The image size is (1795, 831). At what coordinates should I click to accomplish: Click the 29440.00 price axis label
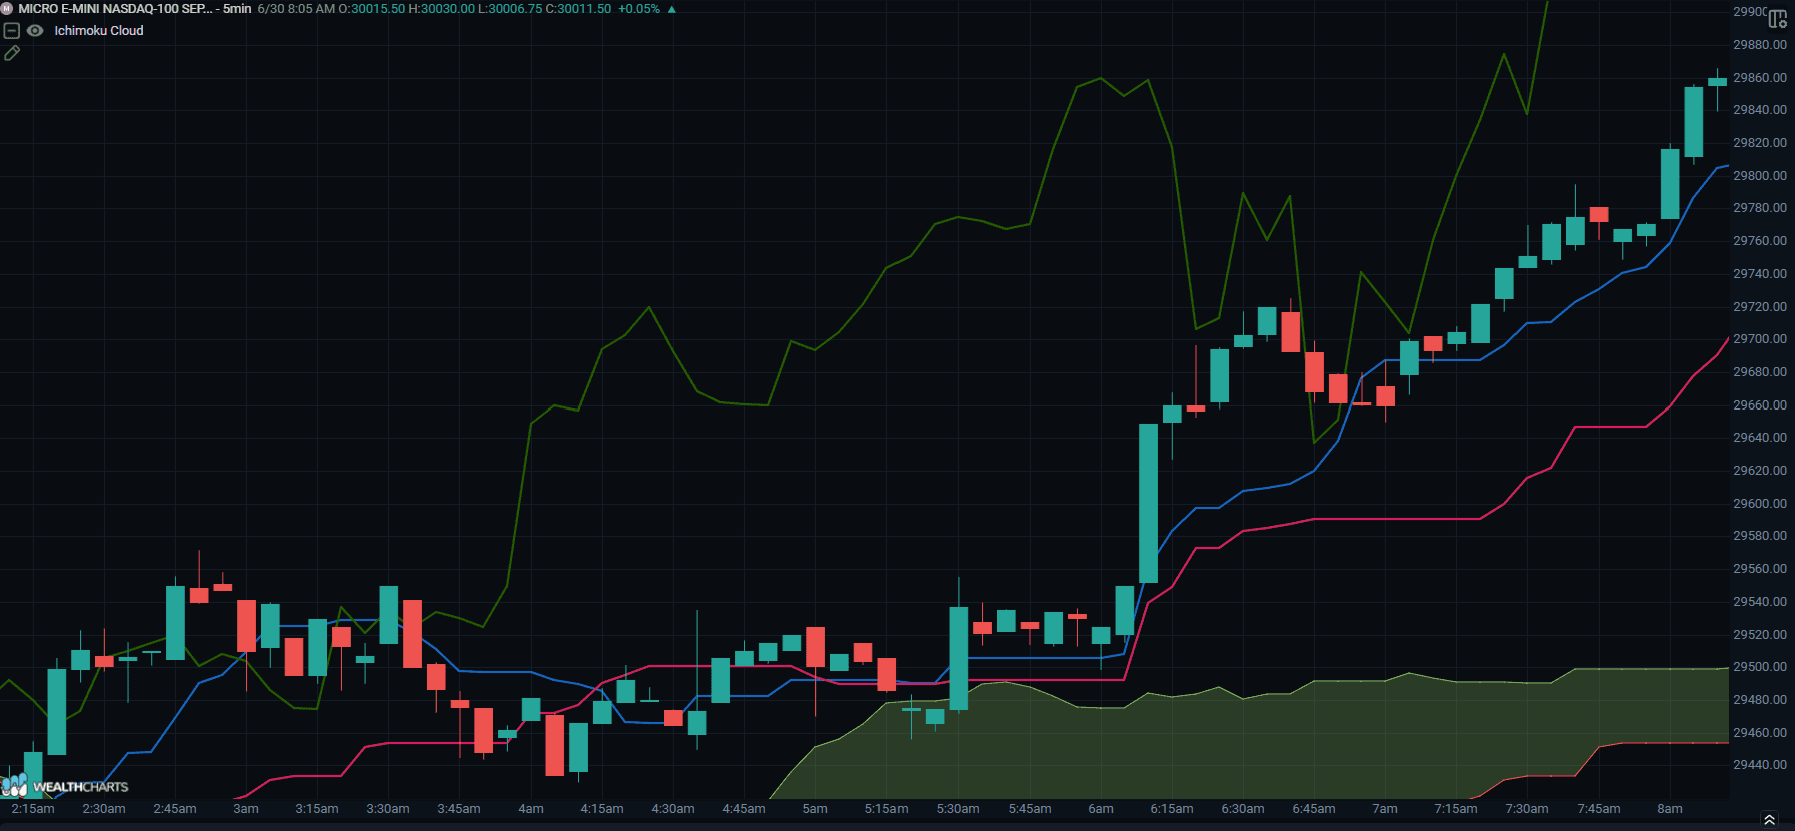coord(1759,765)
